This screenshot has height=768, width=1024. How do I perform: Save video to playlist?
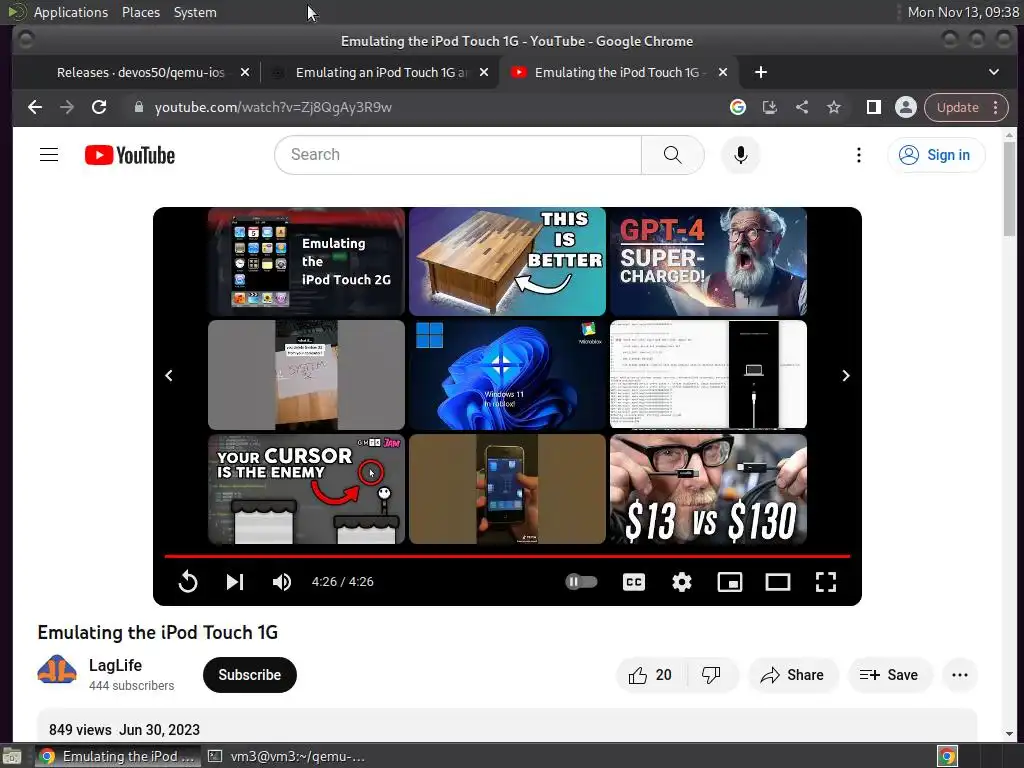coord(889,675)
